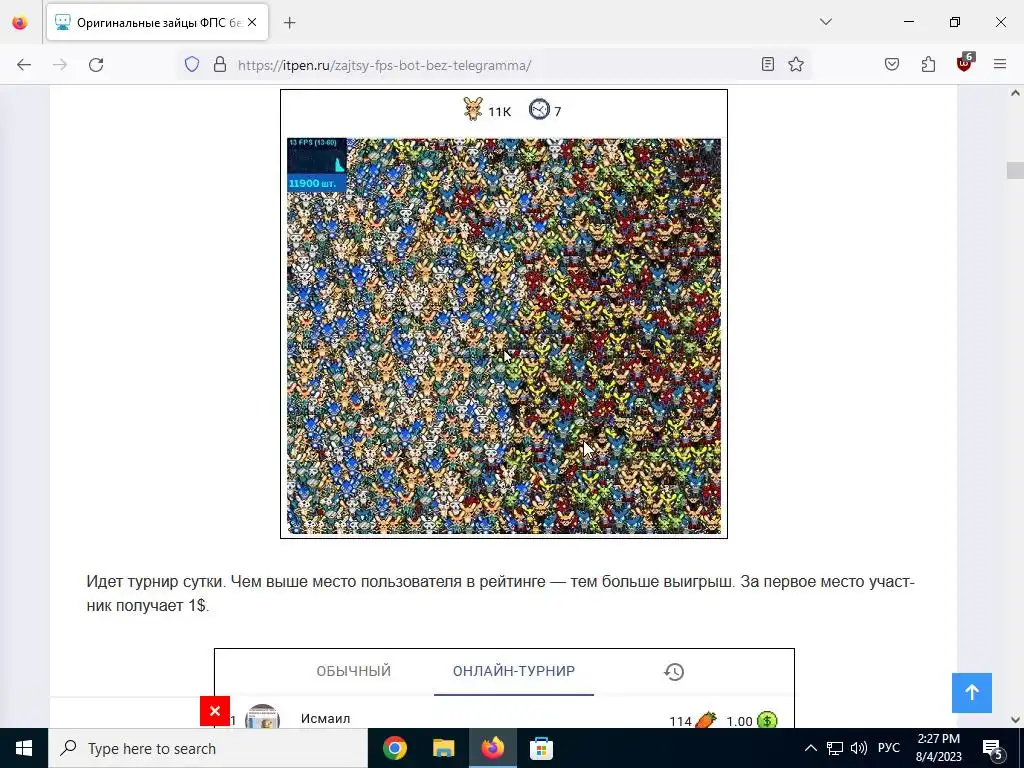This screenshot has height=768, width=1024.
Task: View site security padlock information
Action: (x=220, y=65)
